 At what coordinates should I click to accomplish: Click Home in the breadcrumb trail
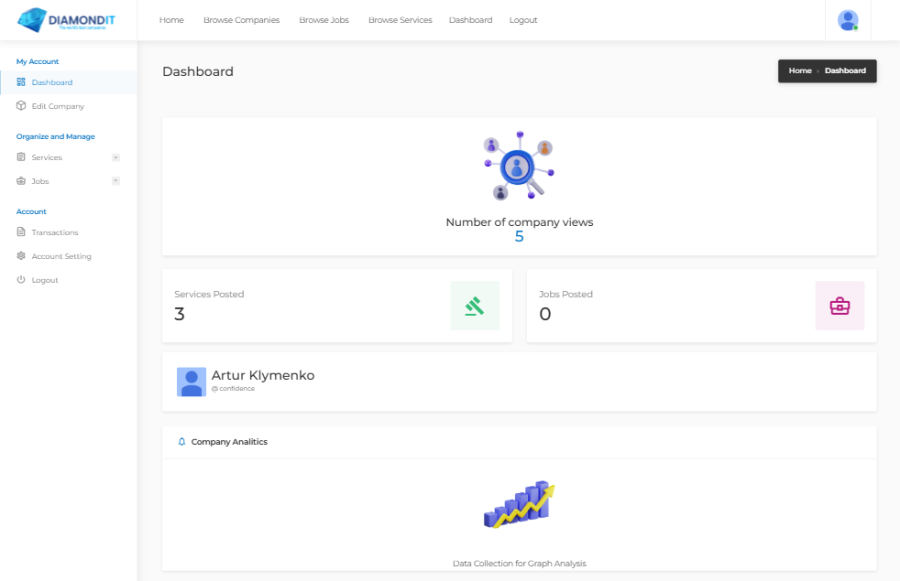(799, 70)
